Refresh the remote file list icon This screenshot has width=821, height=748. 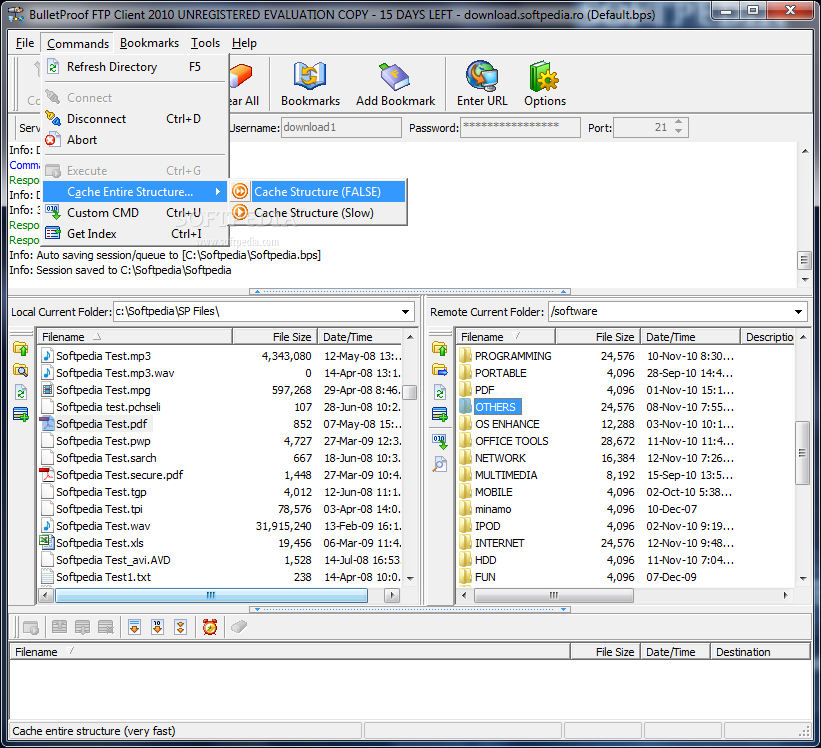point(440,393)
